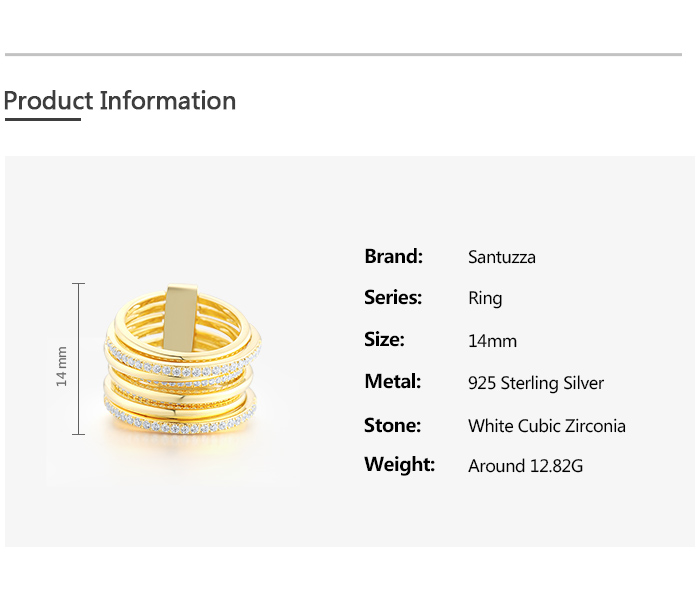Select the "Weight:" label
The width and height of the screenshot is (700, 607).
[x=399, y=464]
